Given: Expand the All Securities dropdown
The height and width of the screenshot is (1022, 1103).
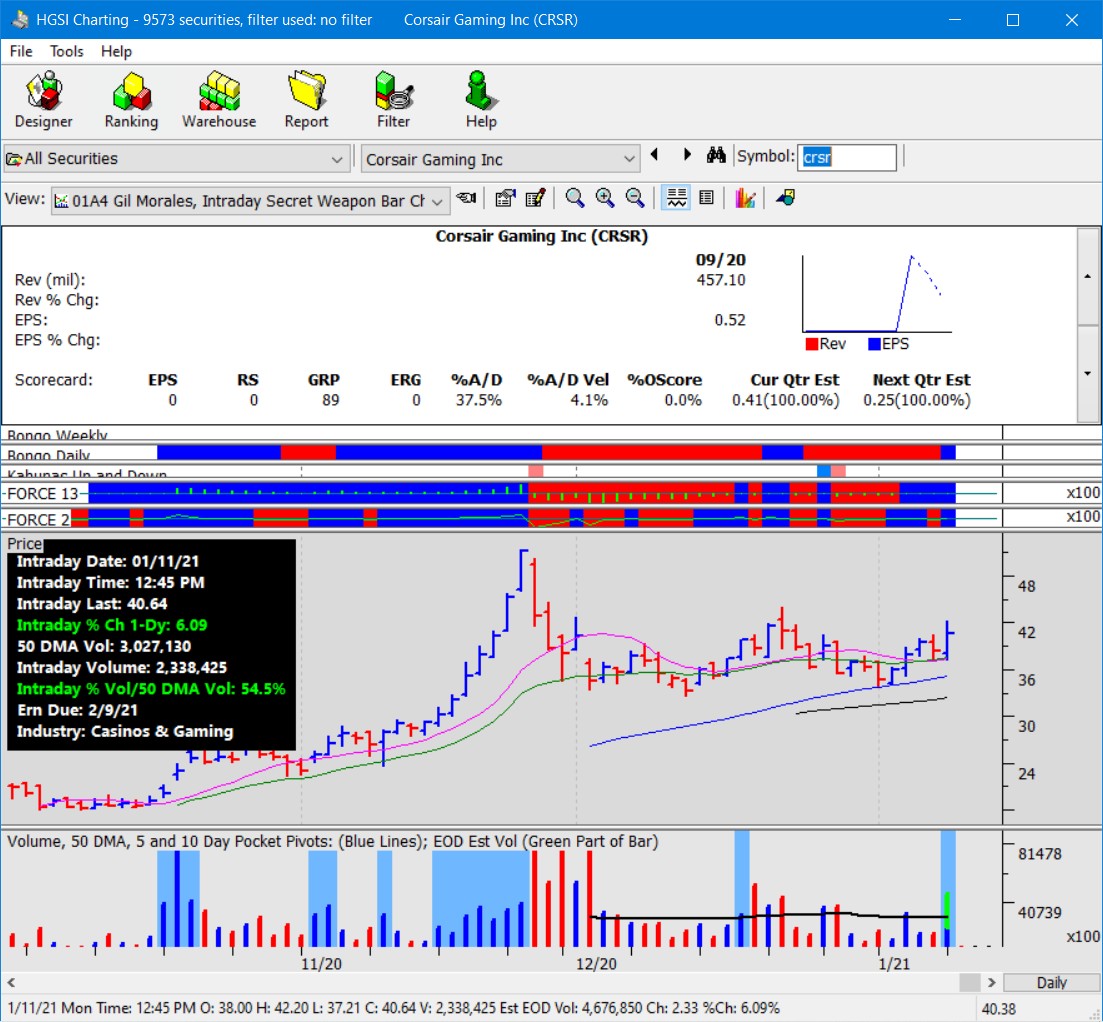Looking at the screenshot, I should [337, 160].
